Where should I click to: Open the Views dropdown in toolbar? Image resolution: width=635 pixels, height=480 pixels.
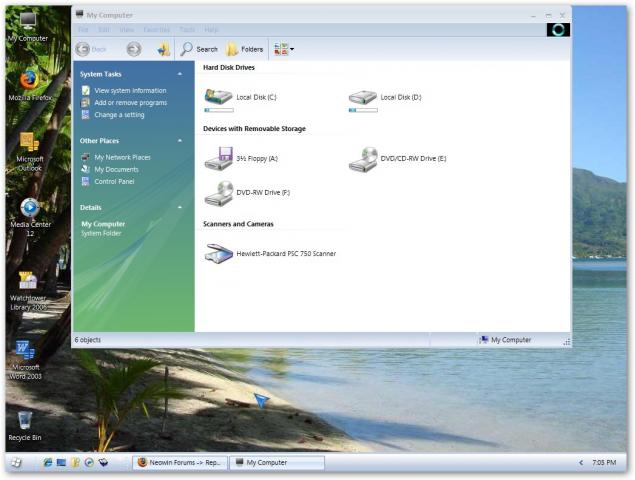tap(283, 49)
